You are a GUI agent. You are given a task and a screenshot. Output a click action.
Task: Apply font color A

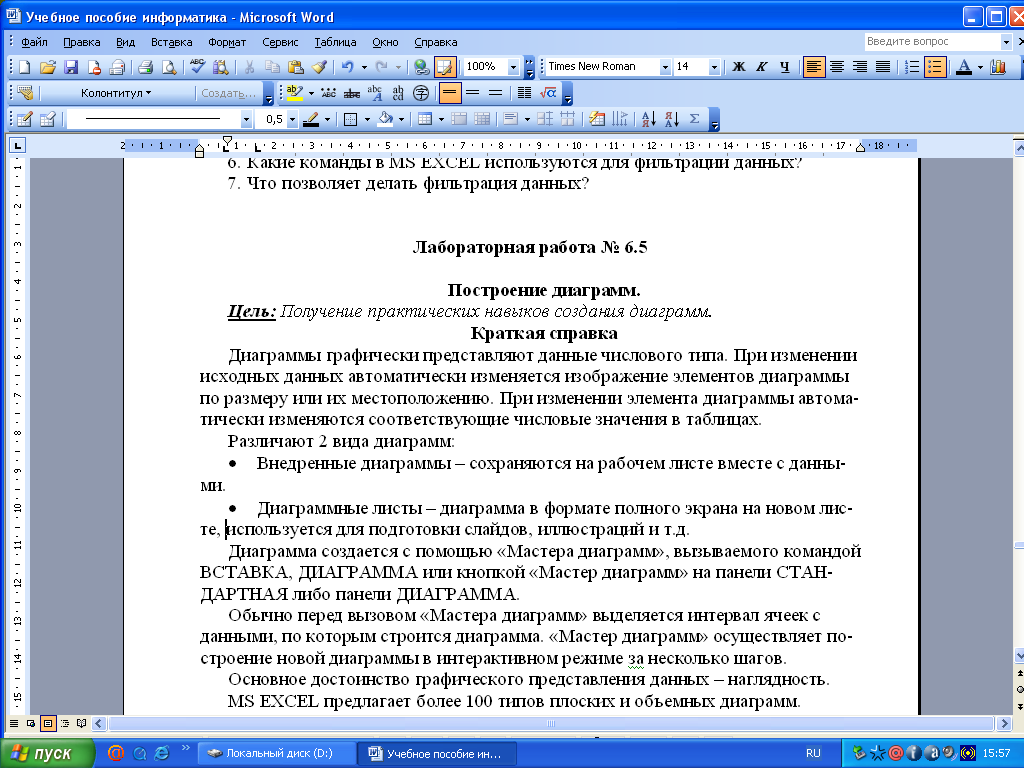(964, 67)
